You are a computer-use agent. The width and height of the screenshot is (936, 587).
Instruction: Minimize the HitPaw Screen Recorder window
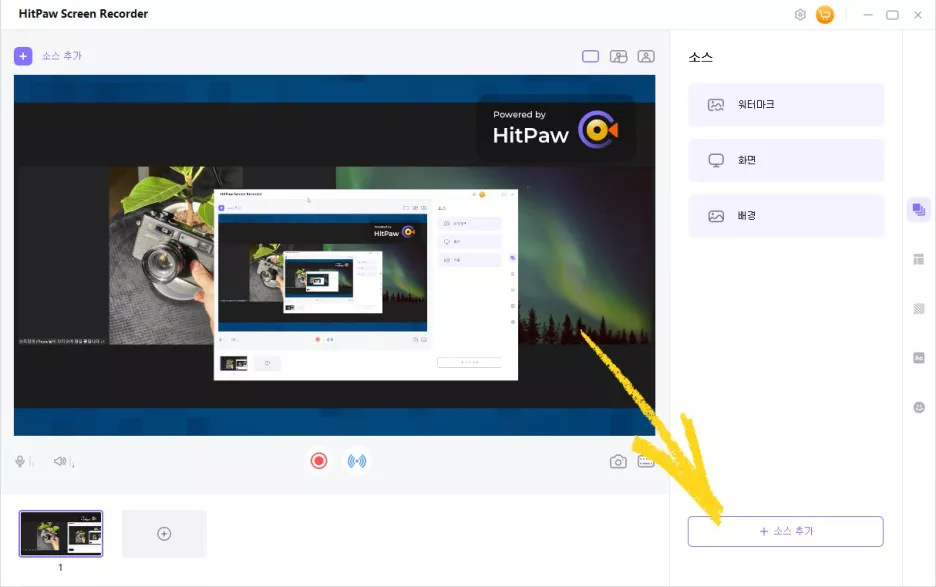(x=868, y=15)
